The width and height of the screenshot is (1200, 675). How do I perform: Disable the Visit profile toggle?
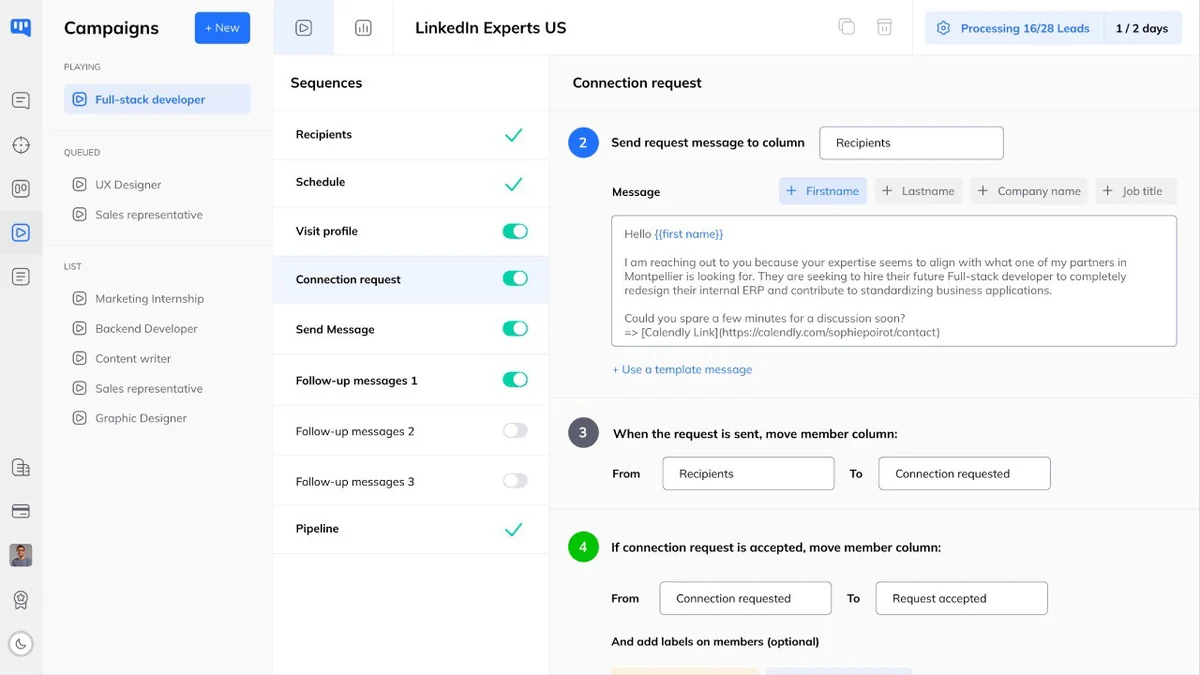tap(515, 231)
